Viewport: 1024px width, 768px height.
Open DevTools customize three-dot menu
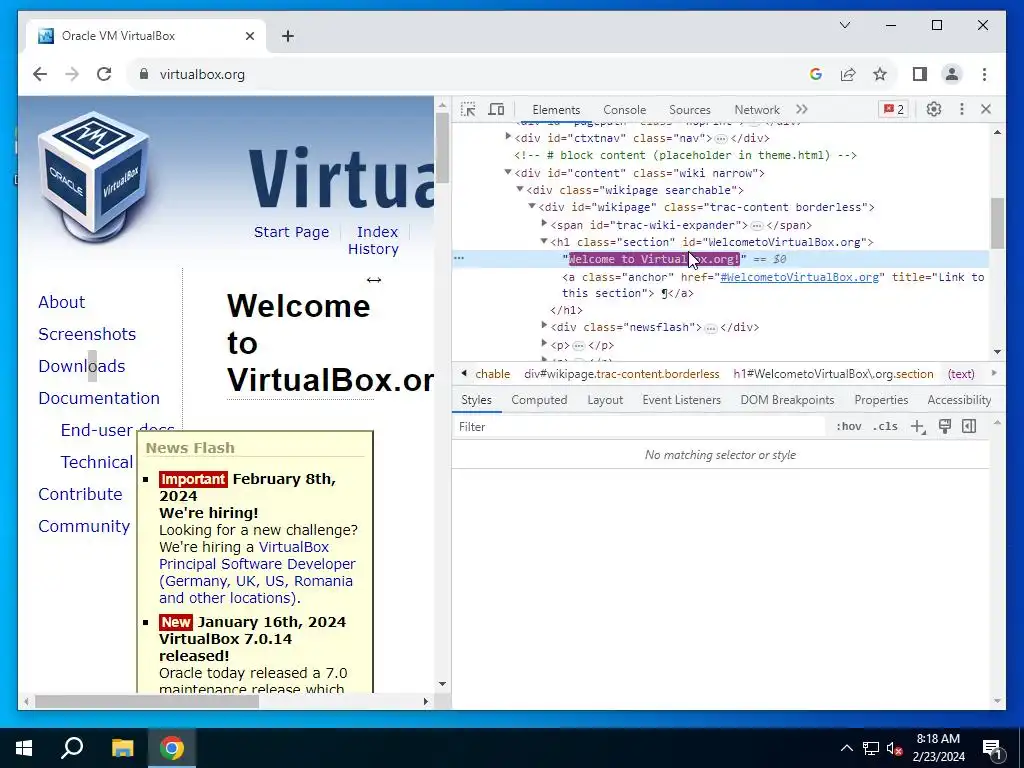coord(961,109)
